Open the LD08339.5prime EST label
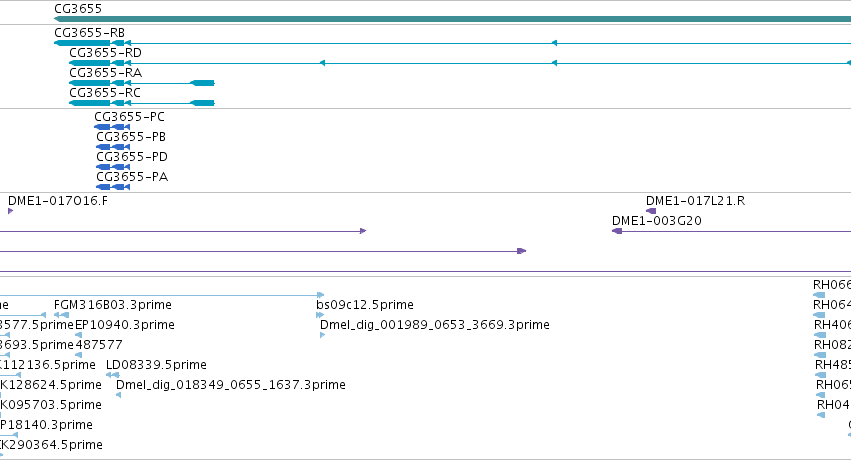This screenshot has height=460, width=851. (x=156, y=365)
